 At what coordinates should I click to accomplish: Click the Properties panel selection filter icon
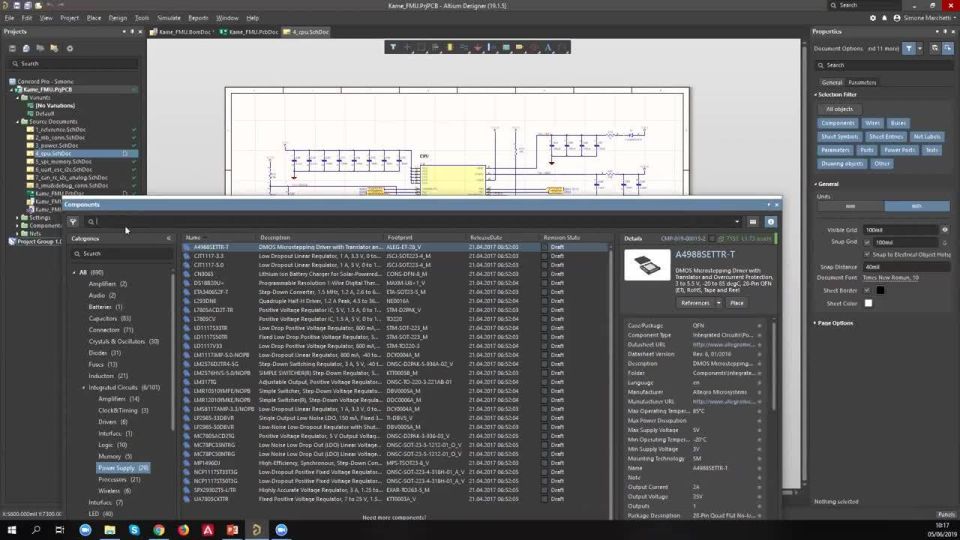point(909,48)
